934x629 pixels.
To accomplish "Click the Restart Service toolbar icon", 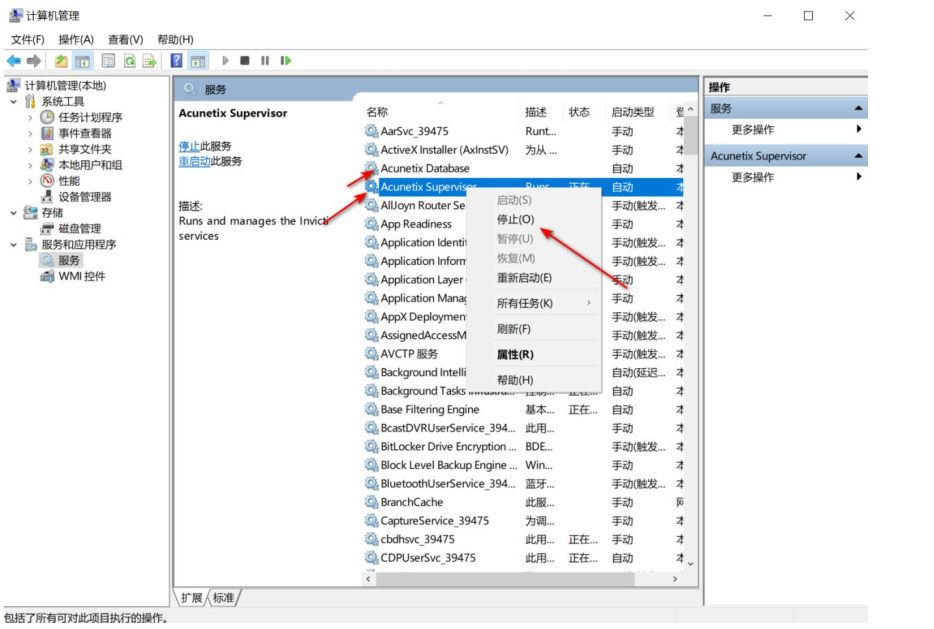I will click(286, 61).
